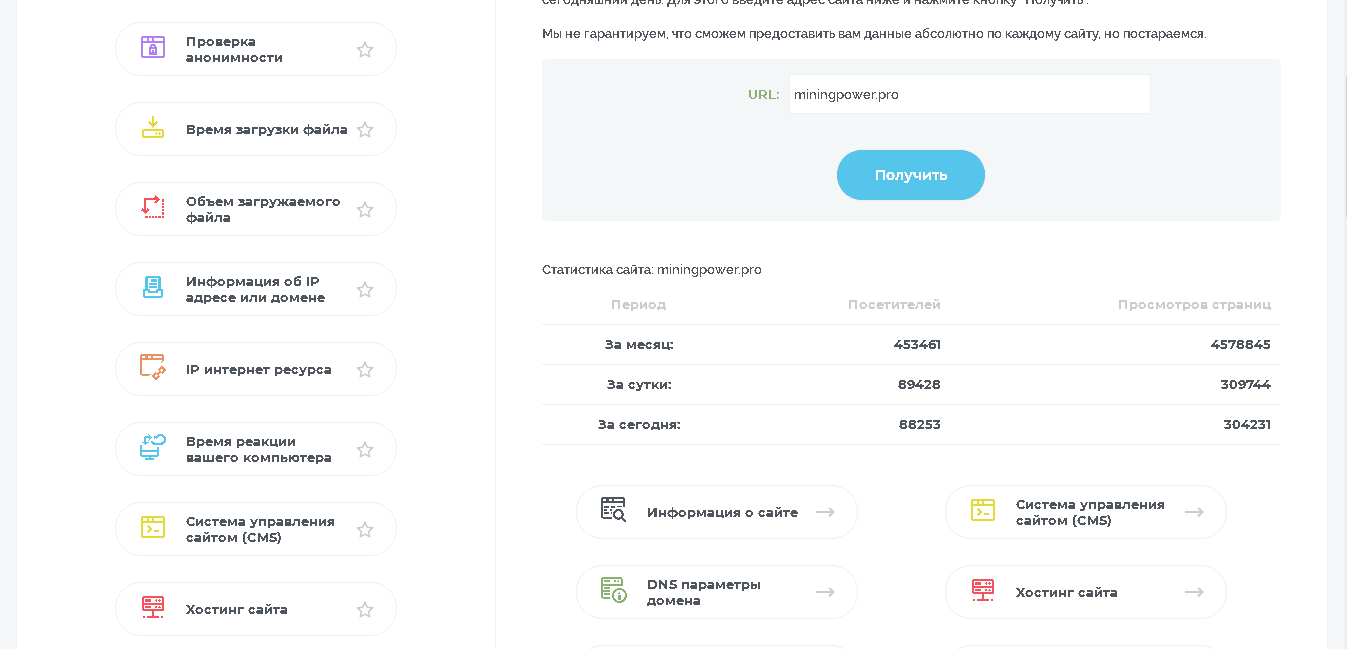
Task: Toggle the star next to Система управления сайтом
Action: (365, 528)
